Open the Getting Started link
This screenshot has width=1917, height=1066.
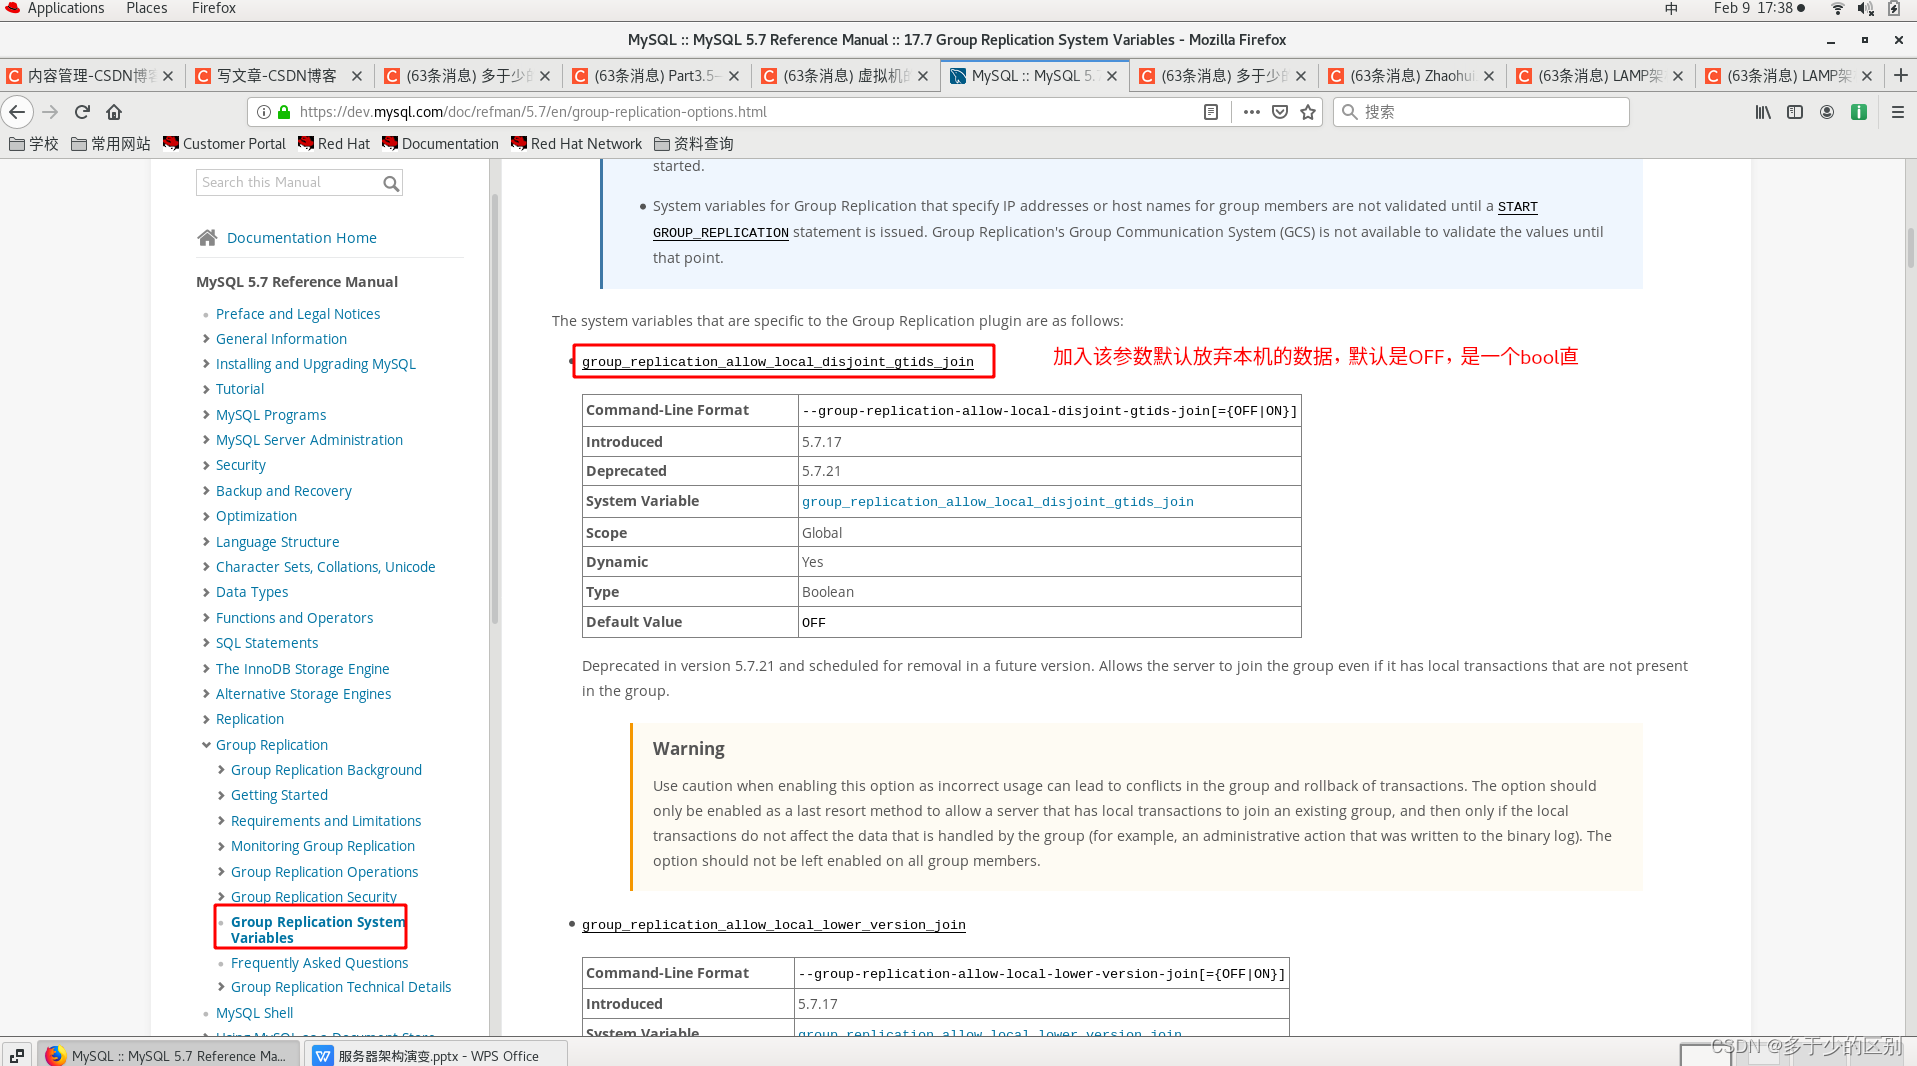pos(279,795)
